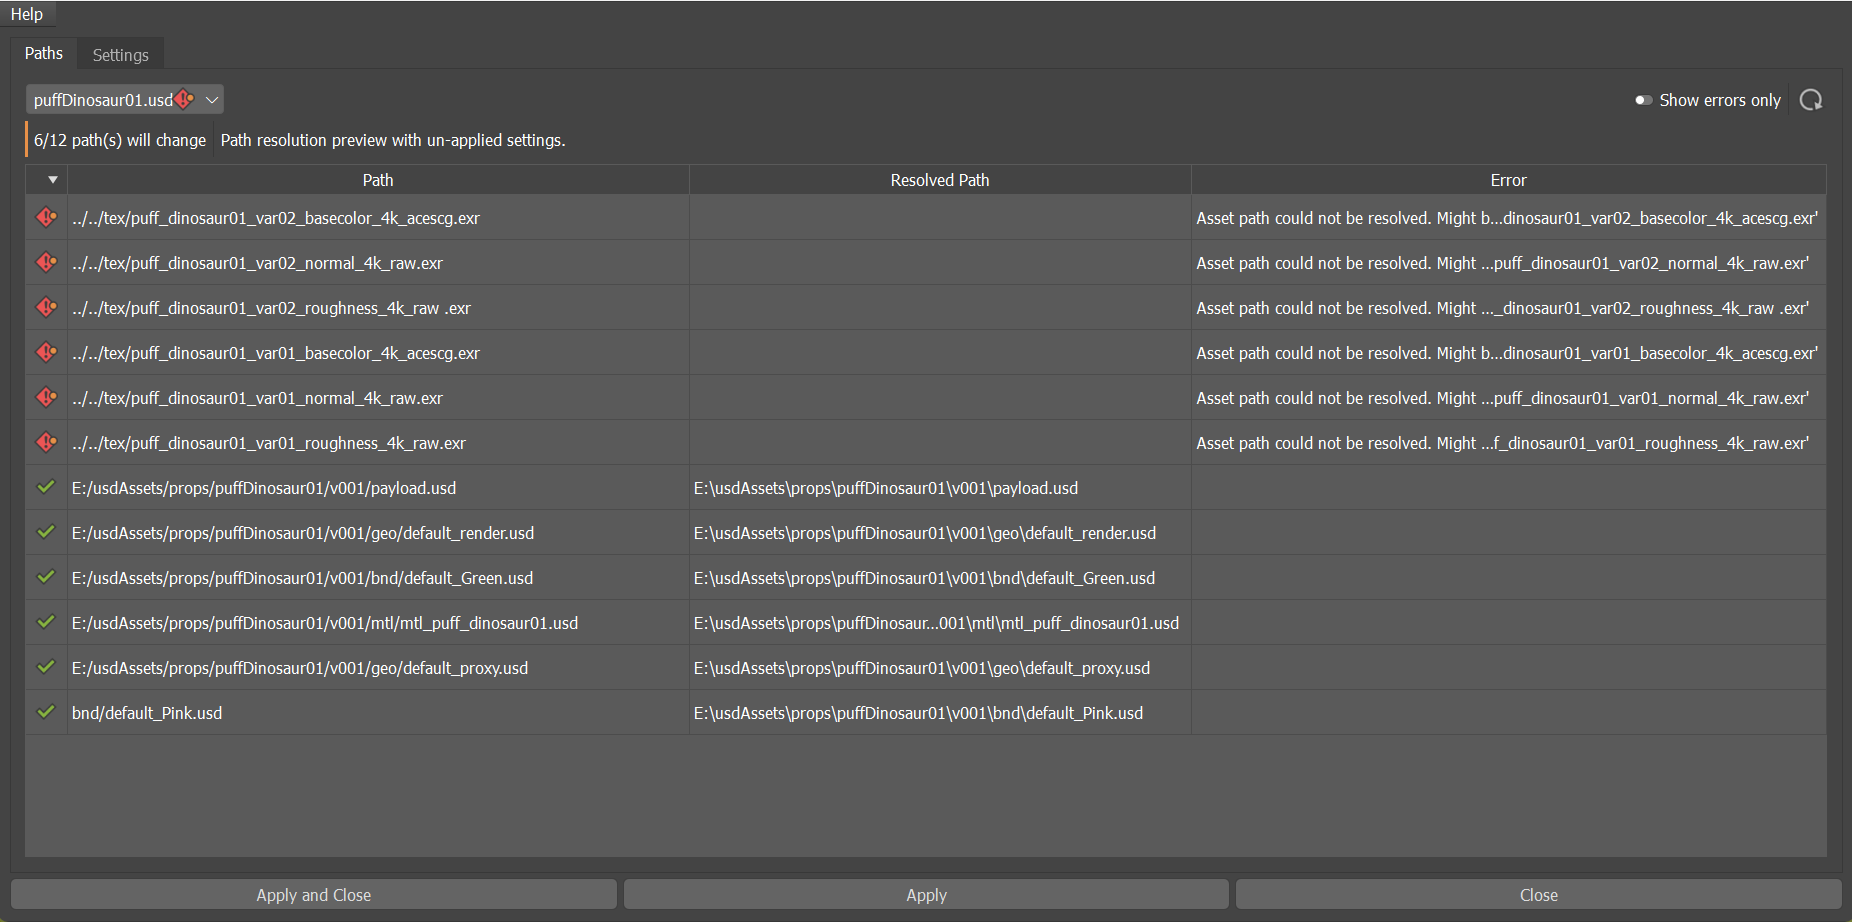Sort by the Path column header

pyautogui.click(x=378, y=180)
